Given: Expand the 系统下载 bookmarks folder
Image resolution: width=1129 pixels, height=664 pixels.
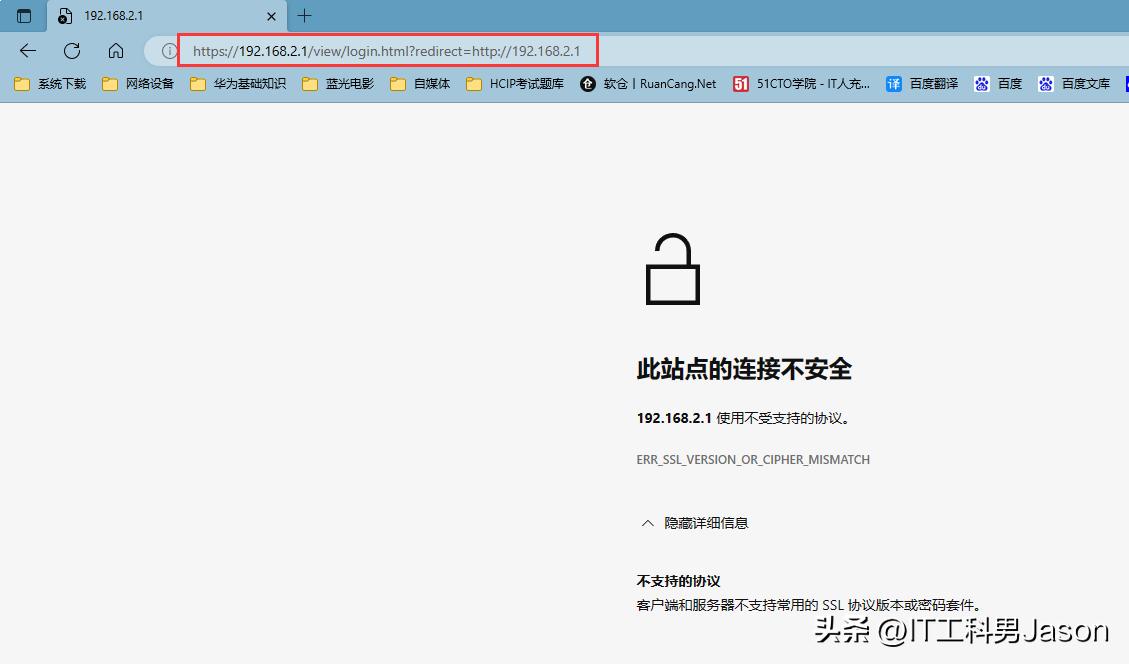Looking at the screenshot, I should pyautogui.click(x=46, y=83).
